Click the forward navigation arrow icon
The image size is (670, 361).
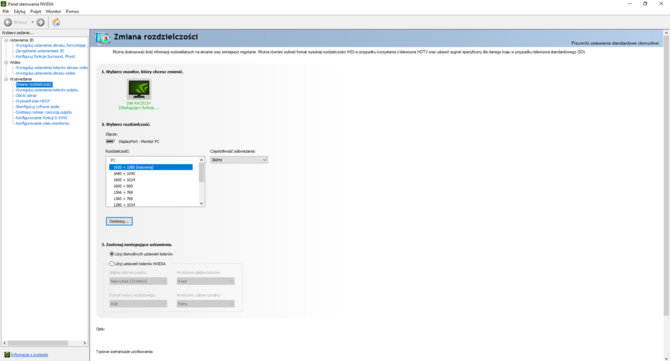(41, 22)
